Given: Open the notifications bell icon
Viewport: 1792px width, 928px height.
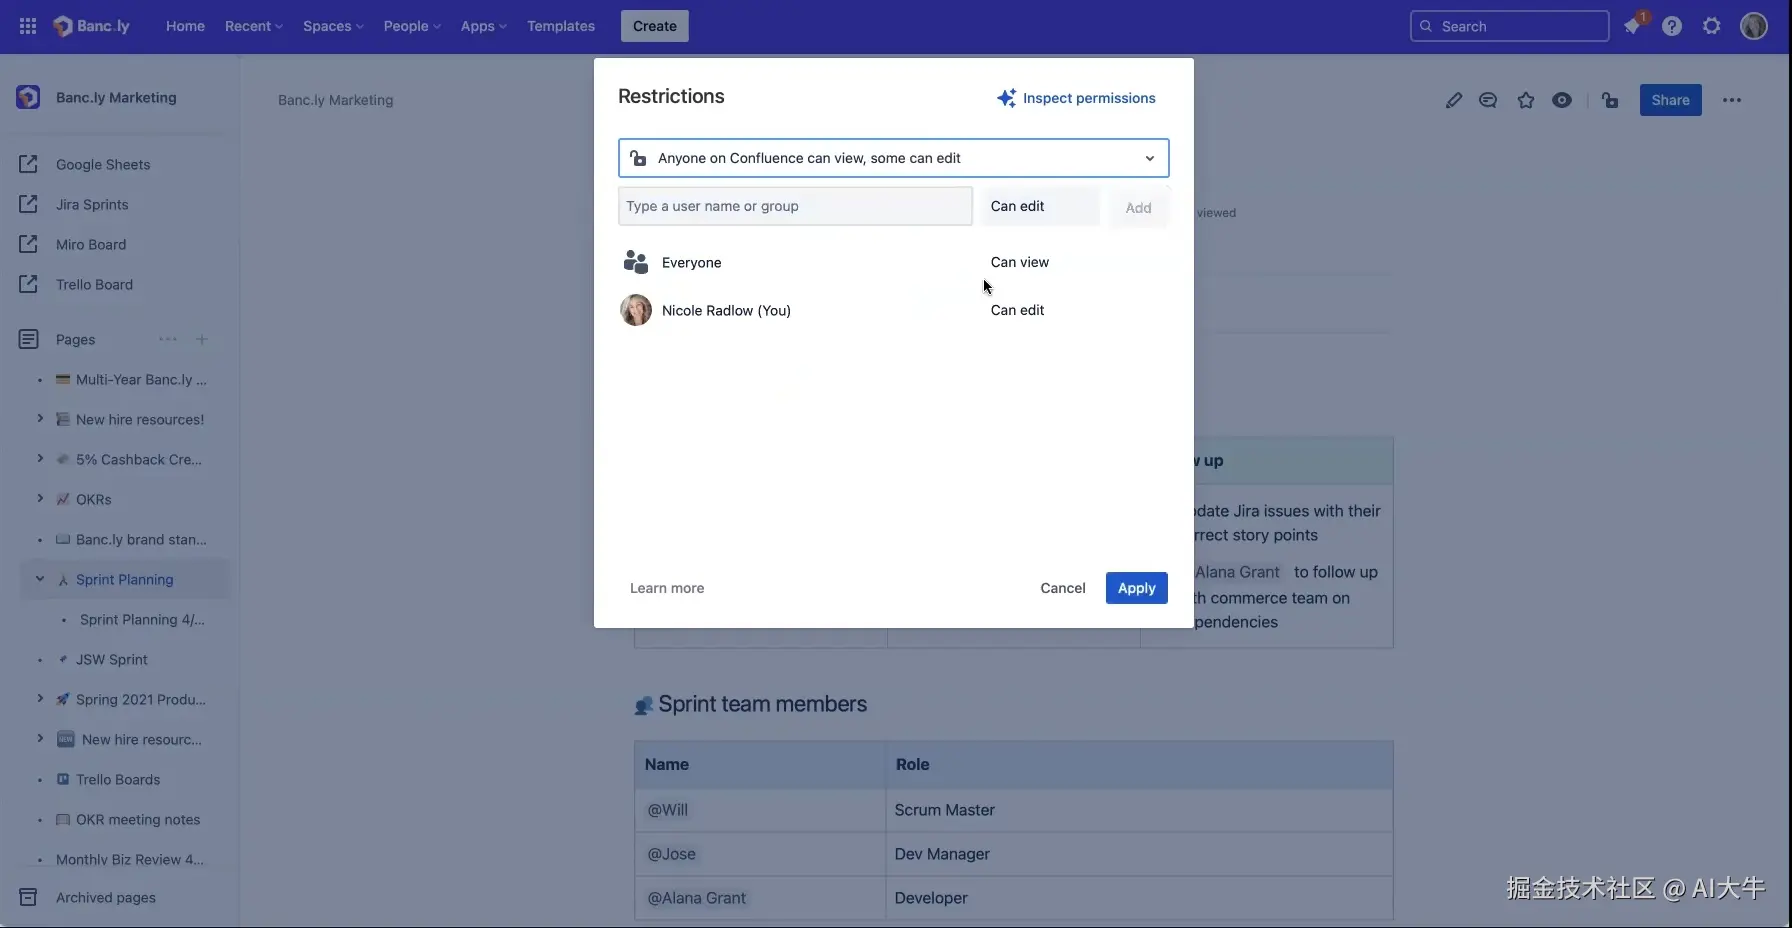Looking at the screenshot, I should click(x=1633, y=26).
